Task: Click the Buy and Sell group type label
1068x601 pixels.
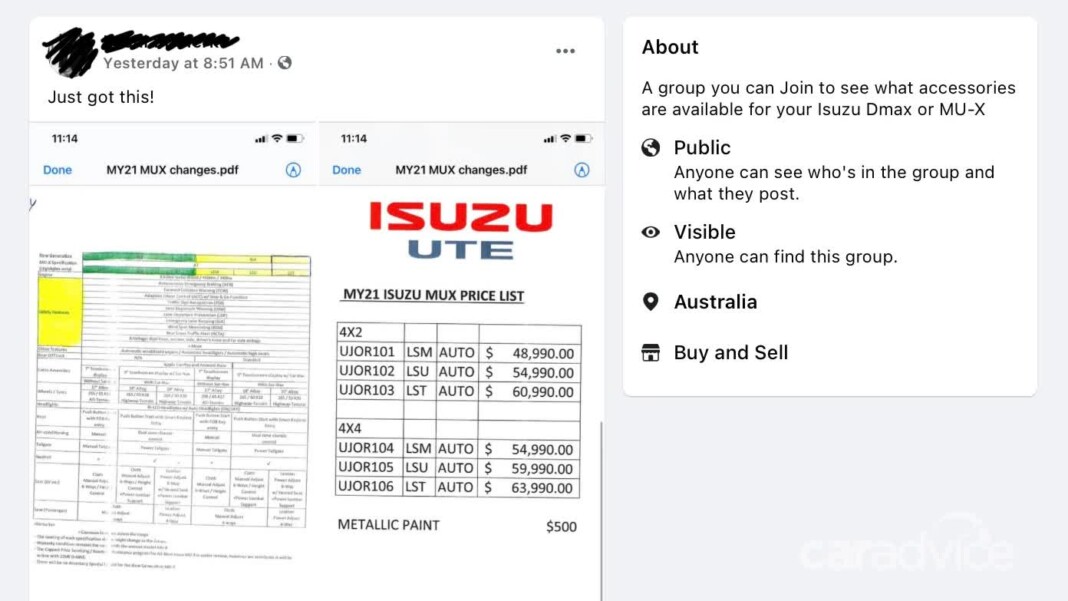Action: pyautogui.click(x=731, y=353)
